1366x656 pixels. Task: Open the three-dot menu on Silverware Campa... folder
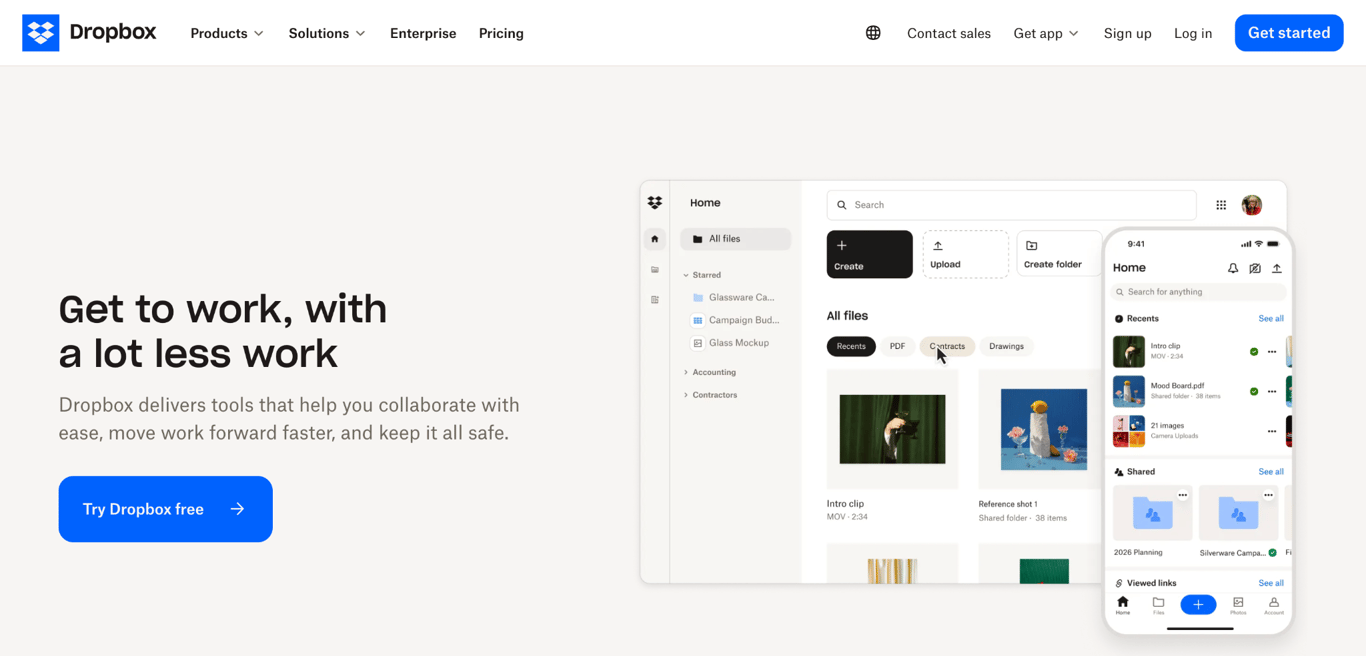click(1268, 495)
